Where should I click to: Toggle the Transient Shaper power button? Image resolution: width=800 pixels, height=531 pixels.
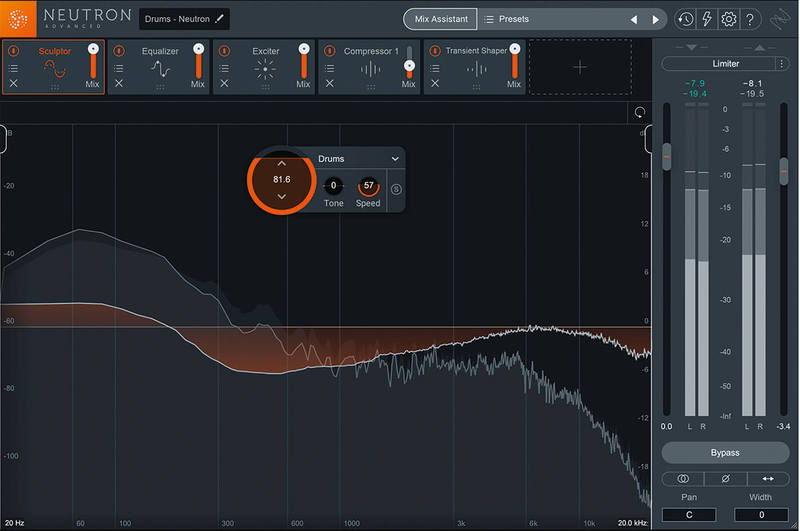[435, 51]
